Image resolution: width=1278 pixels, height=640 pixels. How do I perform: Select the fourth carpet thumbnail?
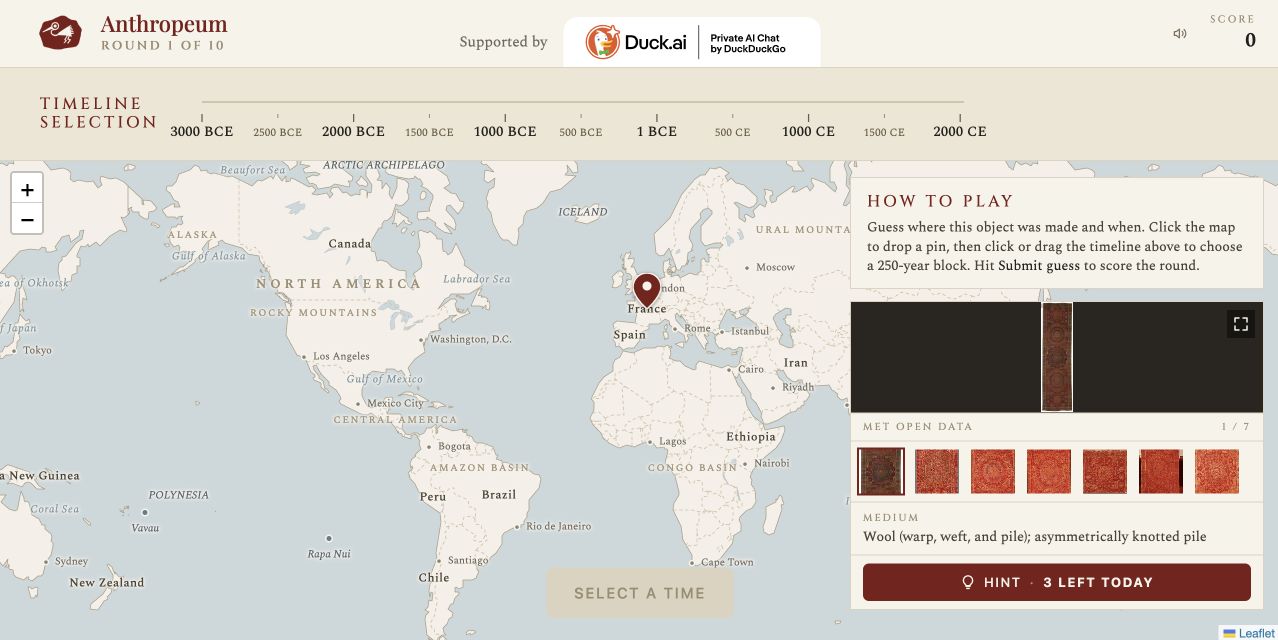coord(1049,471)
